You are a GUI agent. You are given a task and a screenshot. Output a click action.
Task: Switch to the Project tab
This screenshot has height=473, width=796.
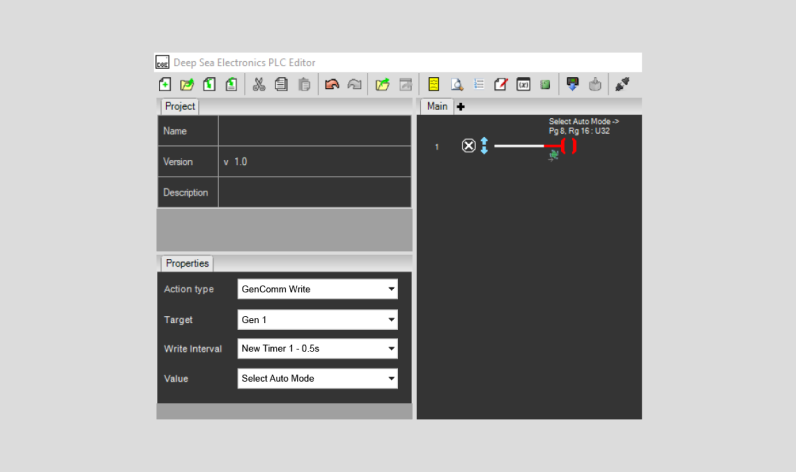180,107
